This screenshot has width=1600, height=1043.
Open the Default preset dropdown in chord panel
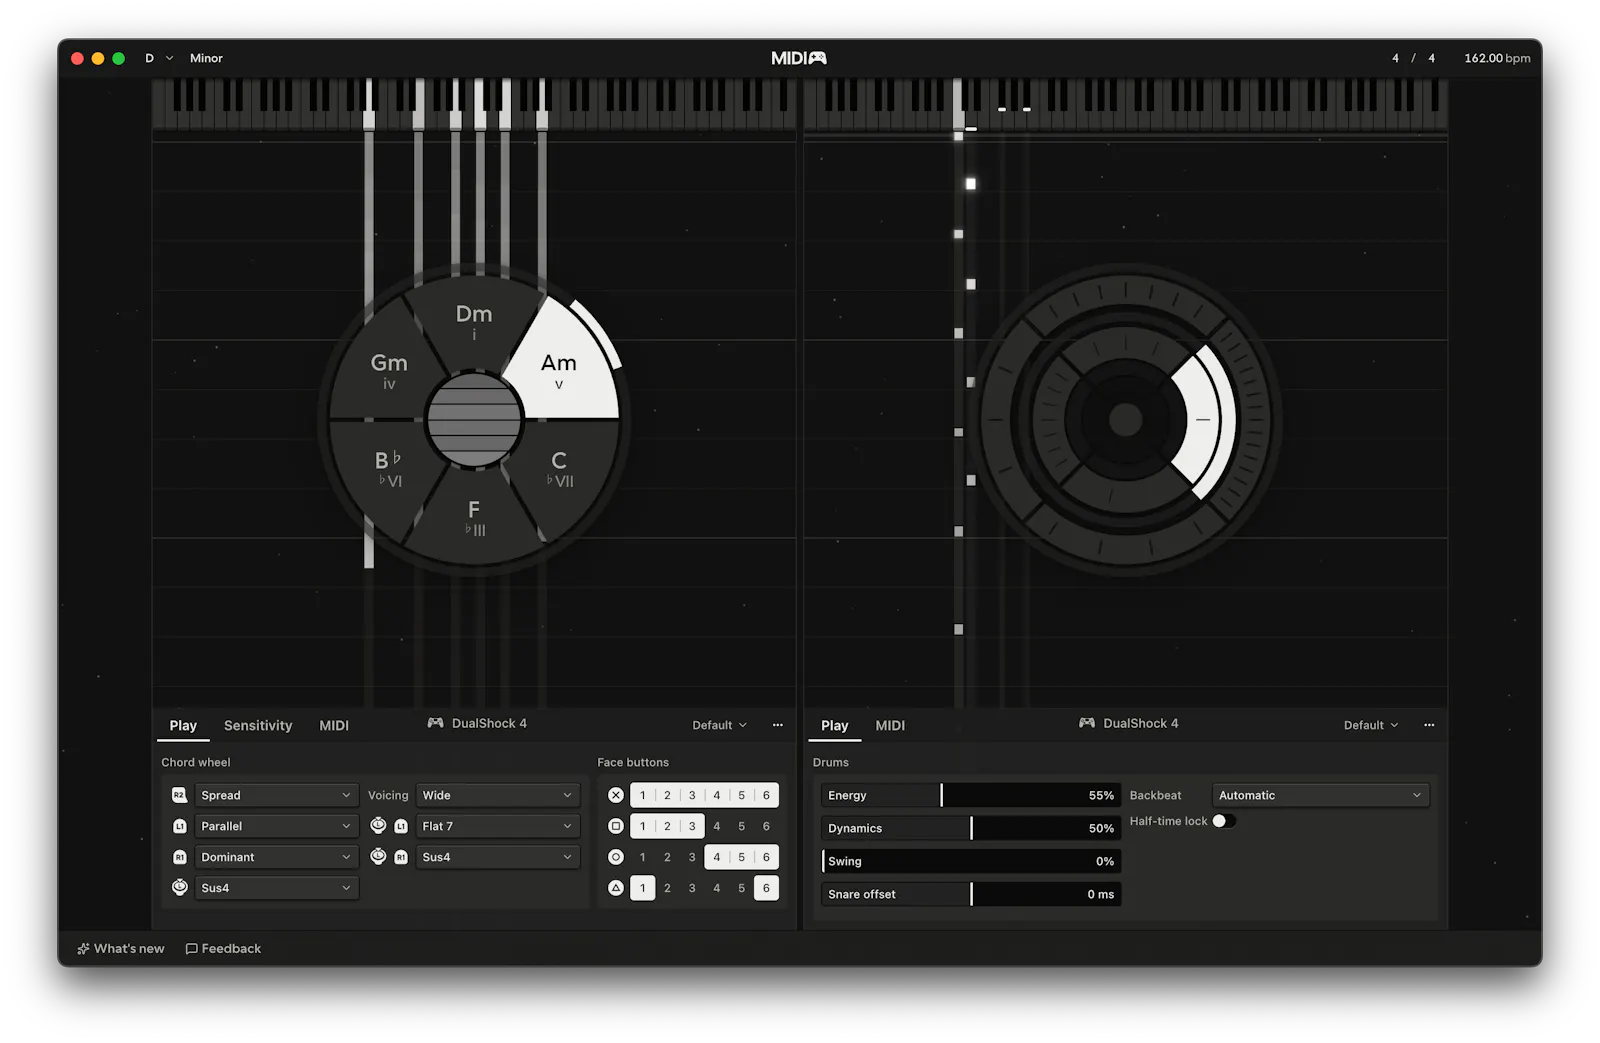(719, 725)
